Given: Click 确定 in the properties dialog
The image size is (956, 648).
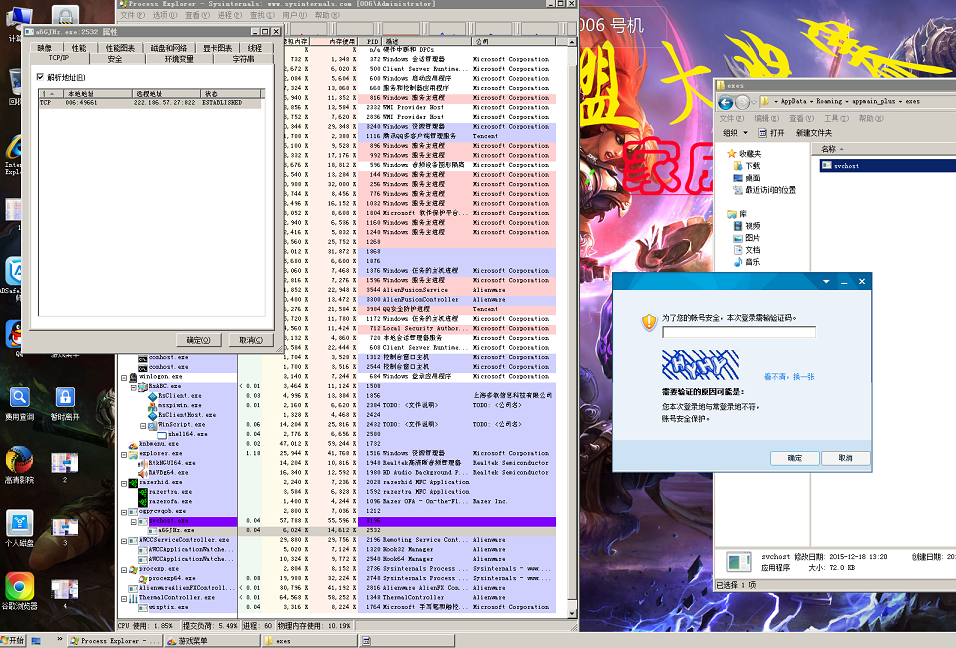Looking at the screenshot, I should [x=198, y=340].
